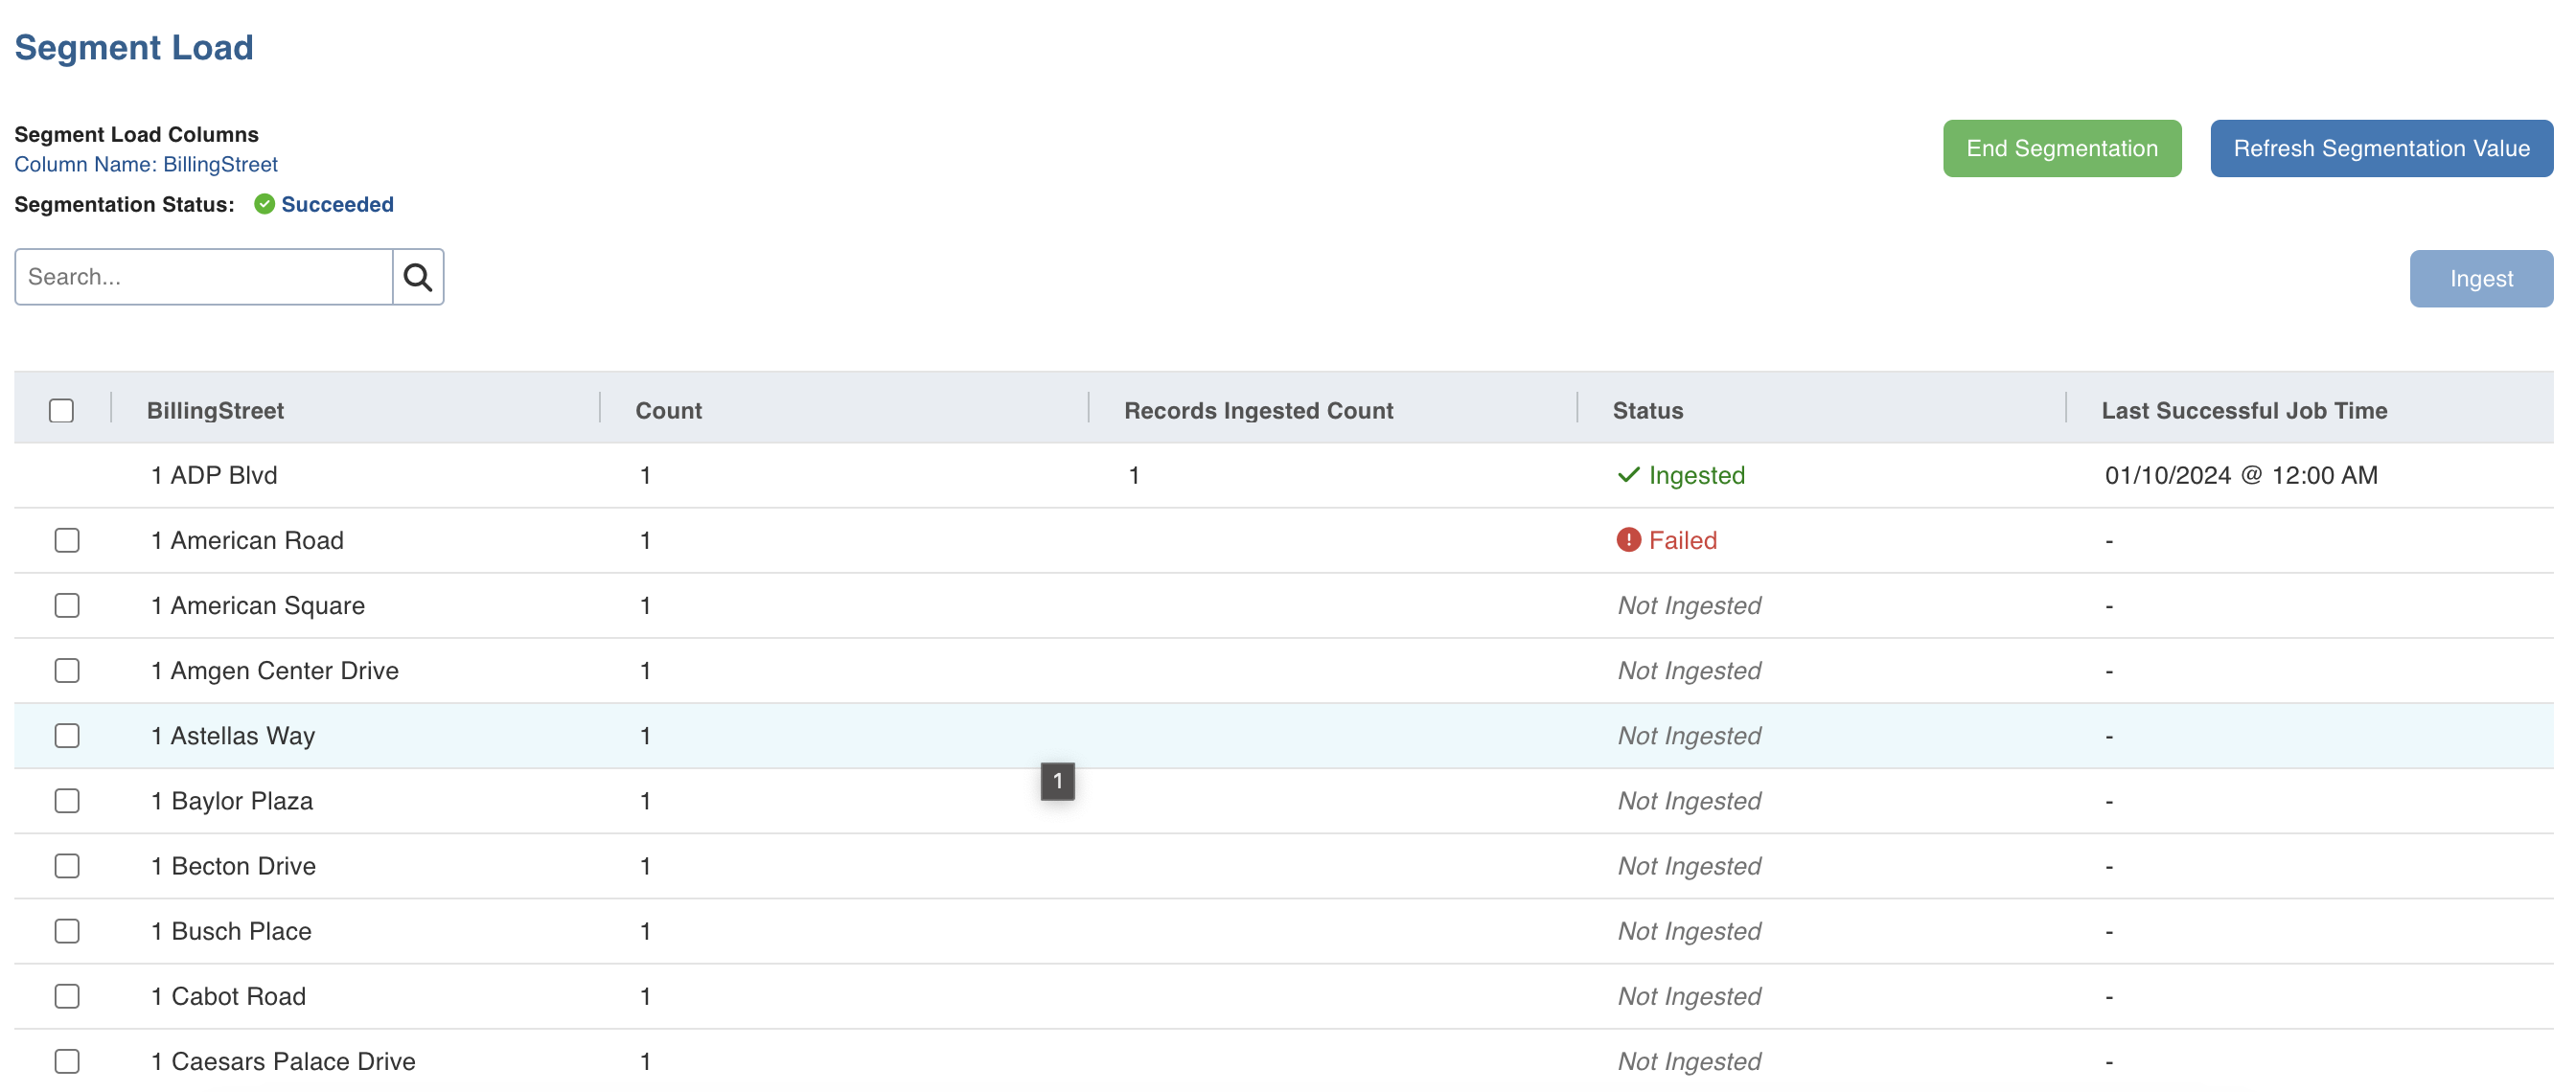Click Records Ingested Count column header

point(1258,410)
